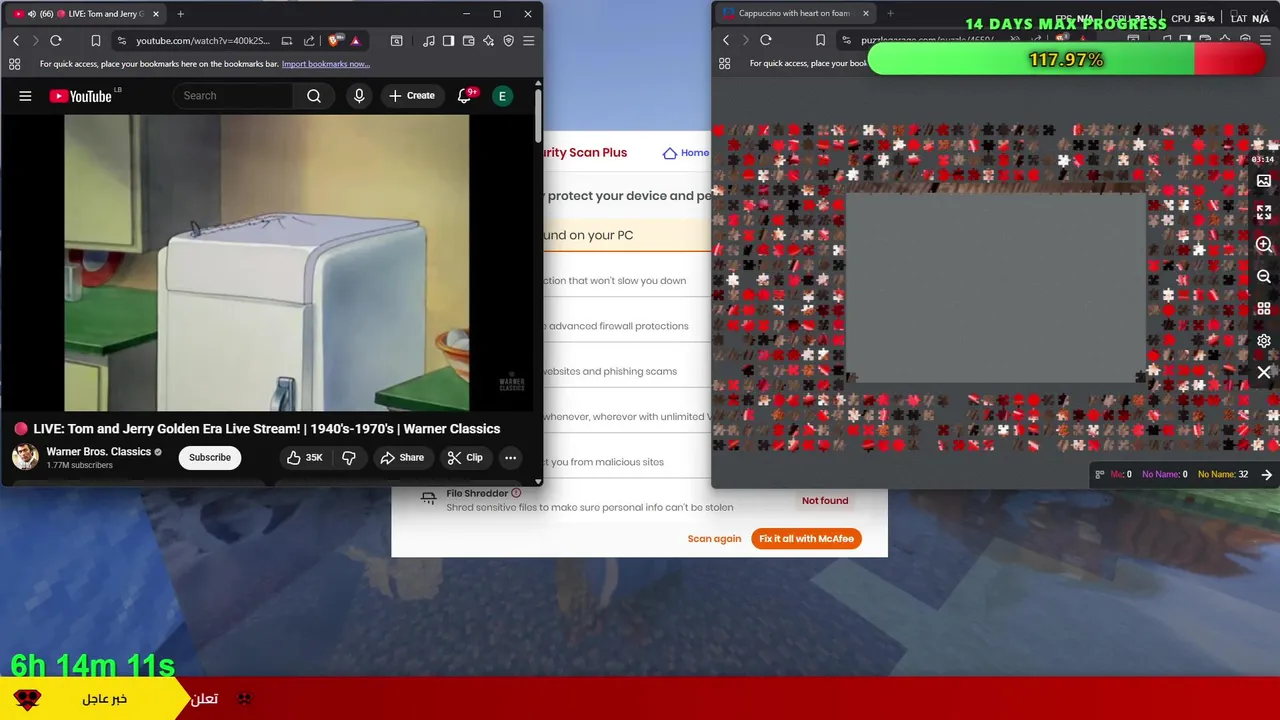Close the Cappuccino with heart on foam tab
Image resolution: width=1280 pixels, height=720 pixels.
click(x=866, y=14)
